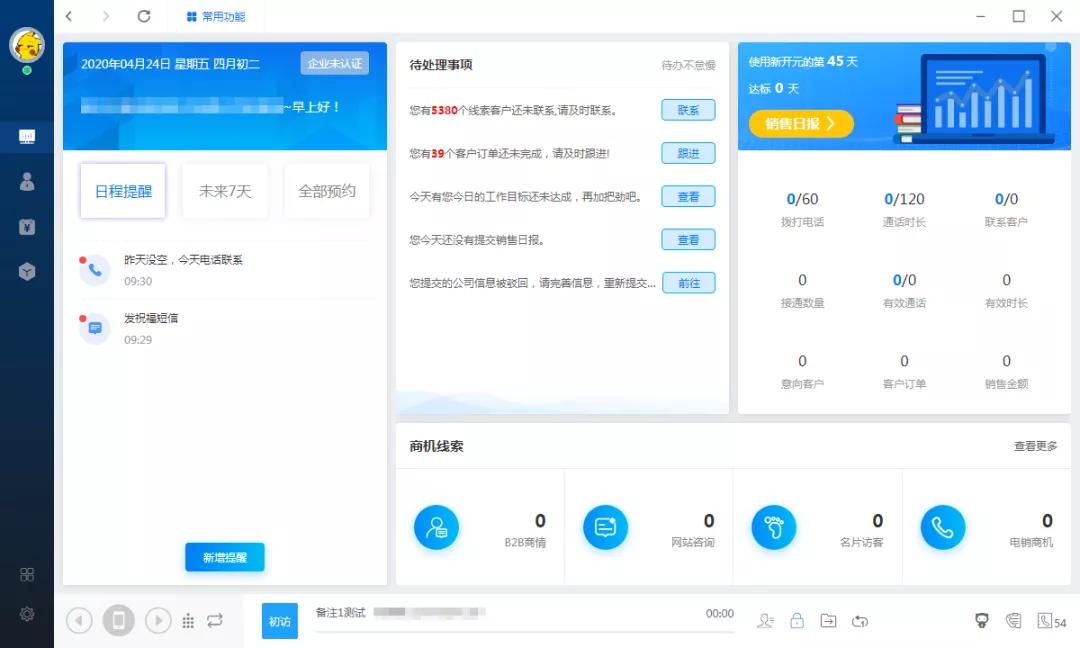Switch to the 常用功能 tab
This screenshot has width=1080, height=648.
tap(216, 16)
